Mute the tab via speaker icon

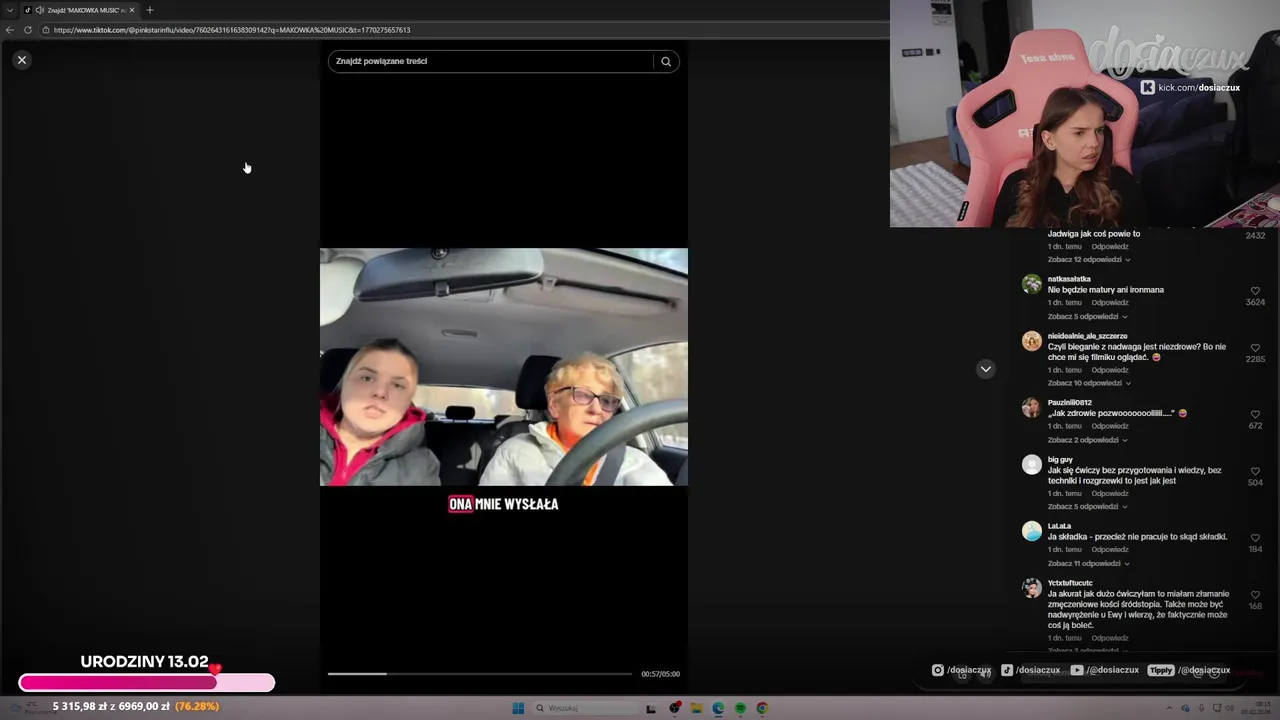tap(39, 10)
